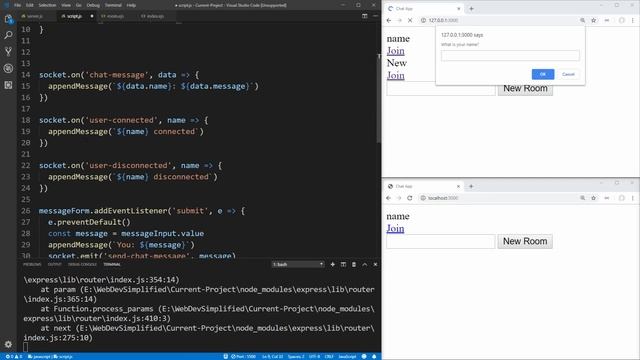Stop page loading in top Chrome window
This screenshot has height=360, width=640.
pos(410,20)
